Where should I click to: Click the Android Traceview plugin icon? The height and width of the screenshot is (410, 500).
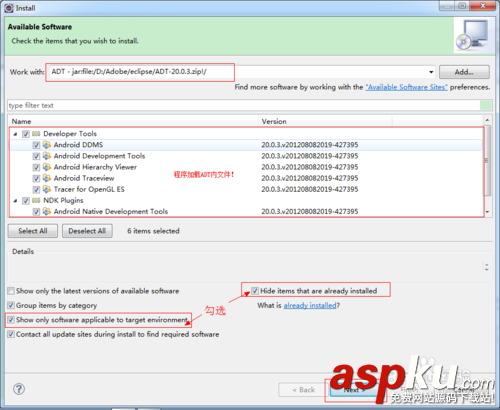(x=47, y=178)
